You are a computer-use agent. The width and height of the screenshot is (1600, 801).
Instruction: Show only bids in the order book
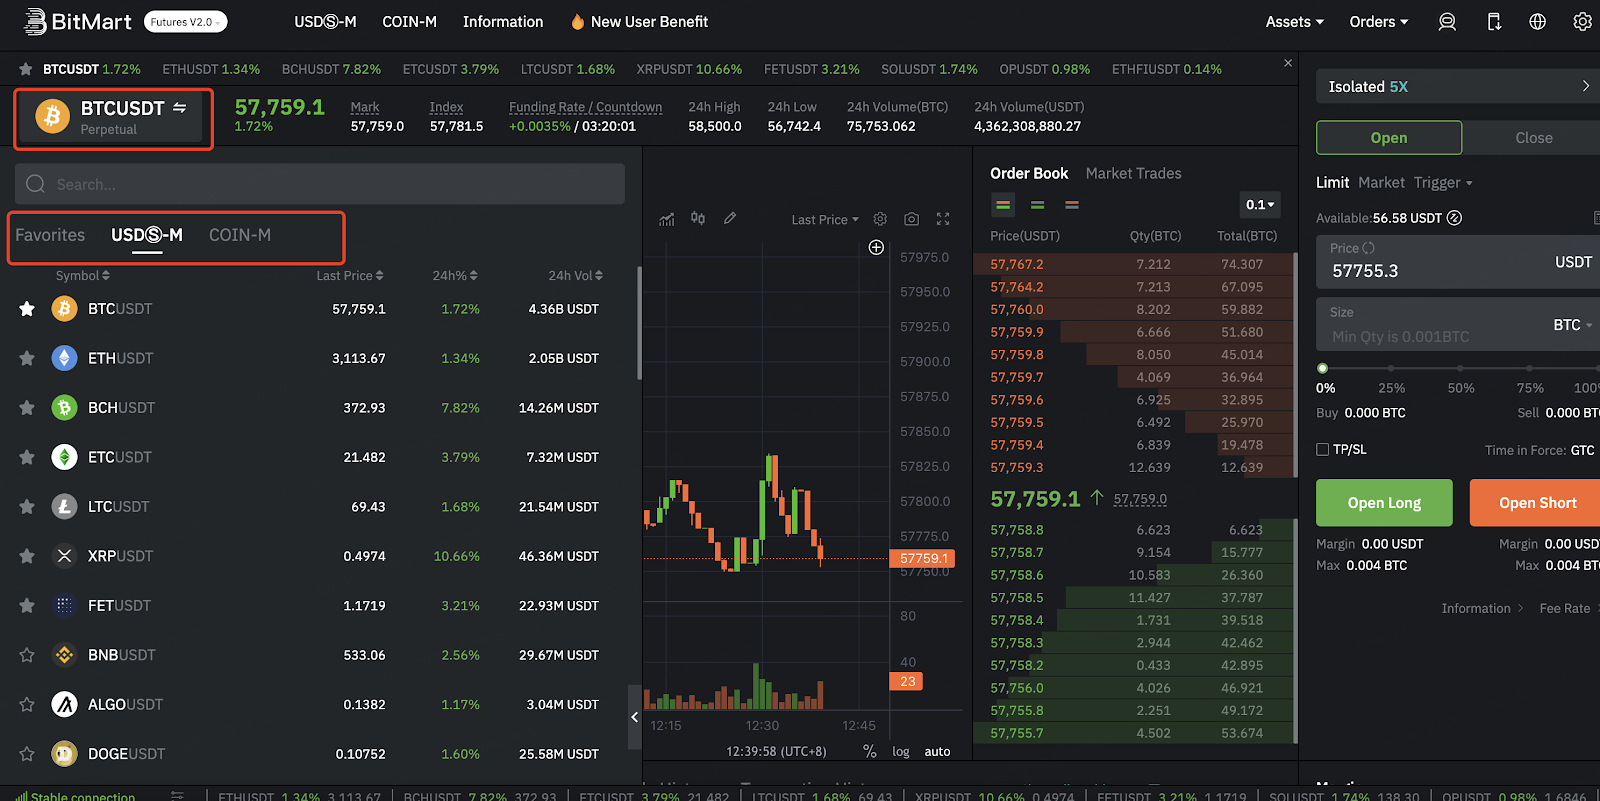tap(1038, 205)
